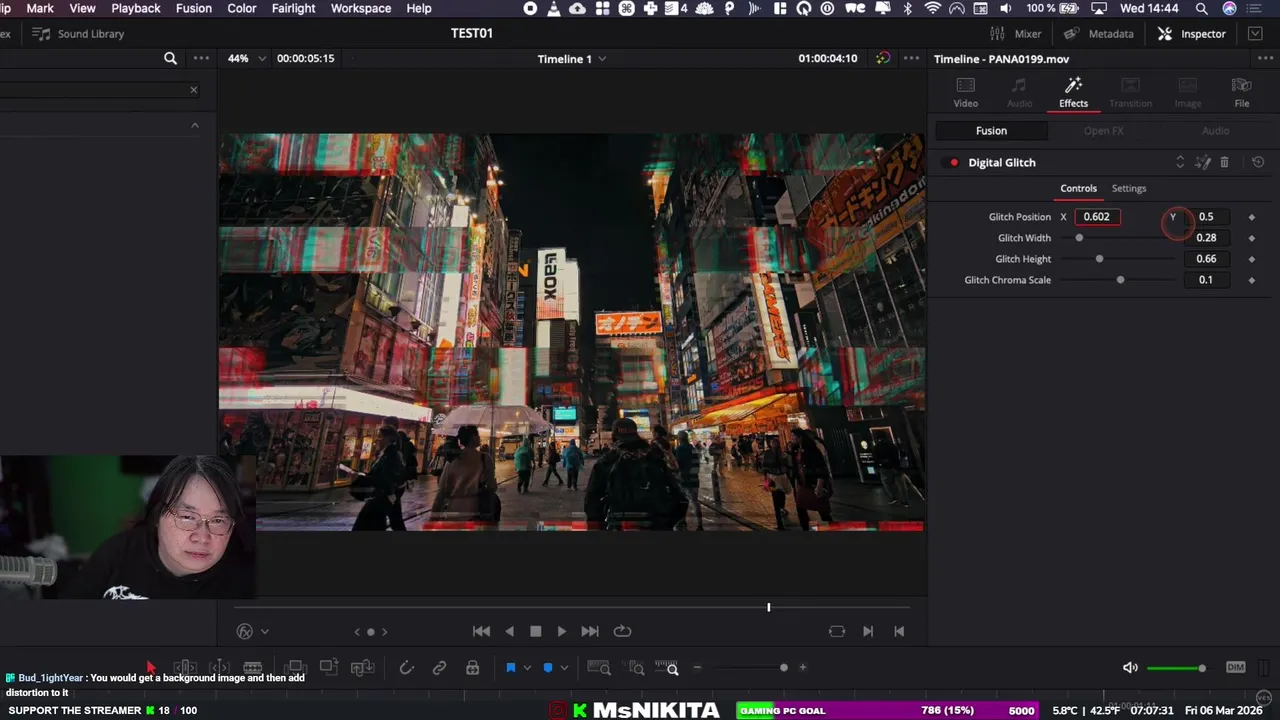Toggle keyframe for Glitch Chroma Scale
Image resolution: width=1280 pixels, height=720 pixels.
(x=1251, y=280)
